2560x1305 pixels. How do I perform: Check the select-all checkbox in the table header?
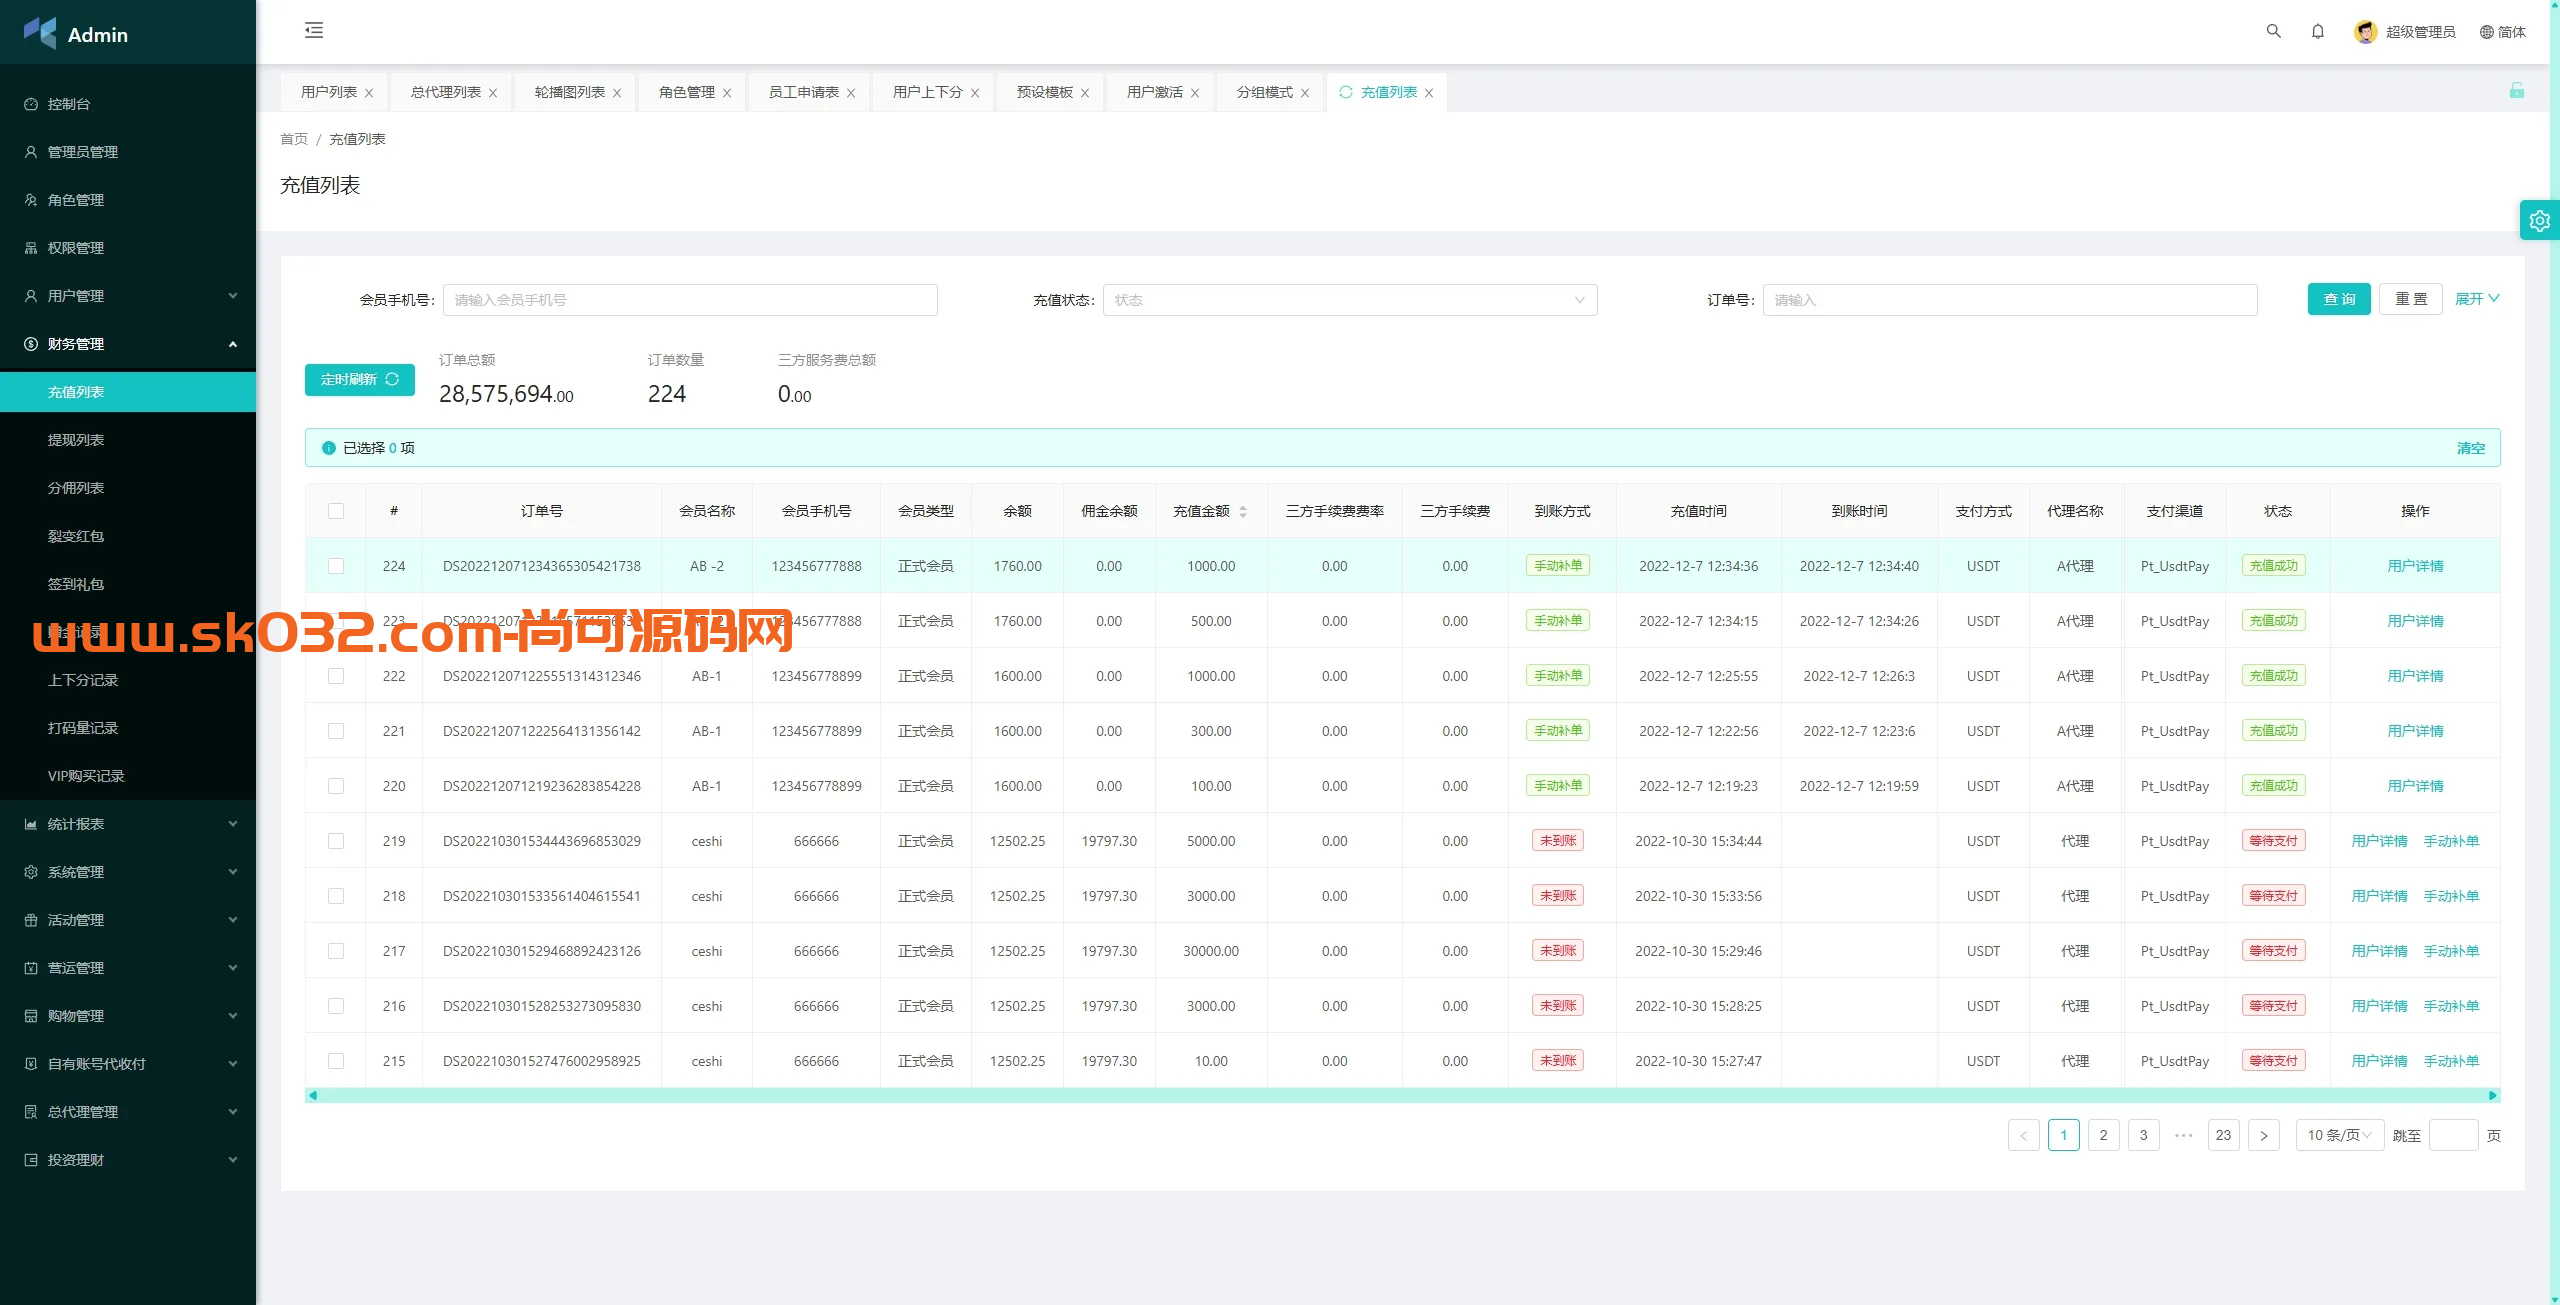click(x=336, y=511)
